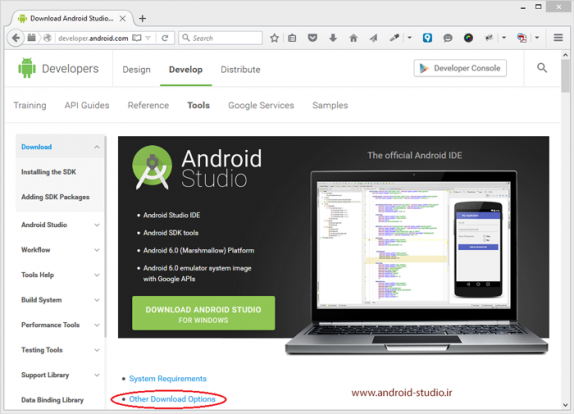Open dropdown arrow after the bird extension icon
The width and height of the screenshot is (574, 414).
(x=504, y=37)
